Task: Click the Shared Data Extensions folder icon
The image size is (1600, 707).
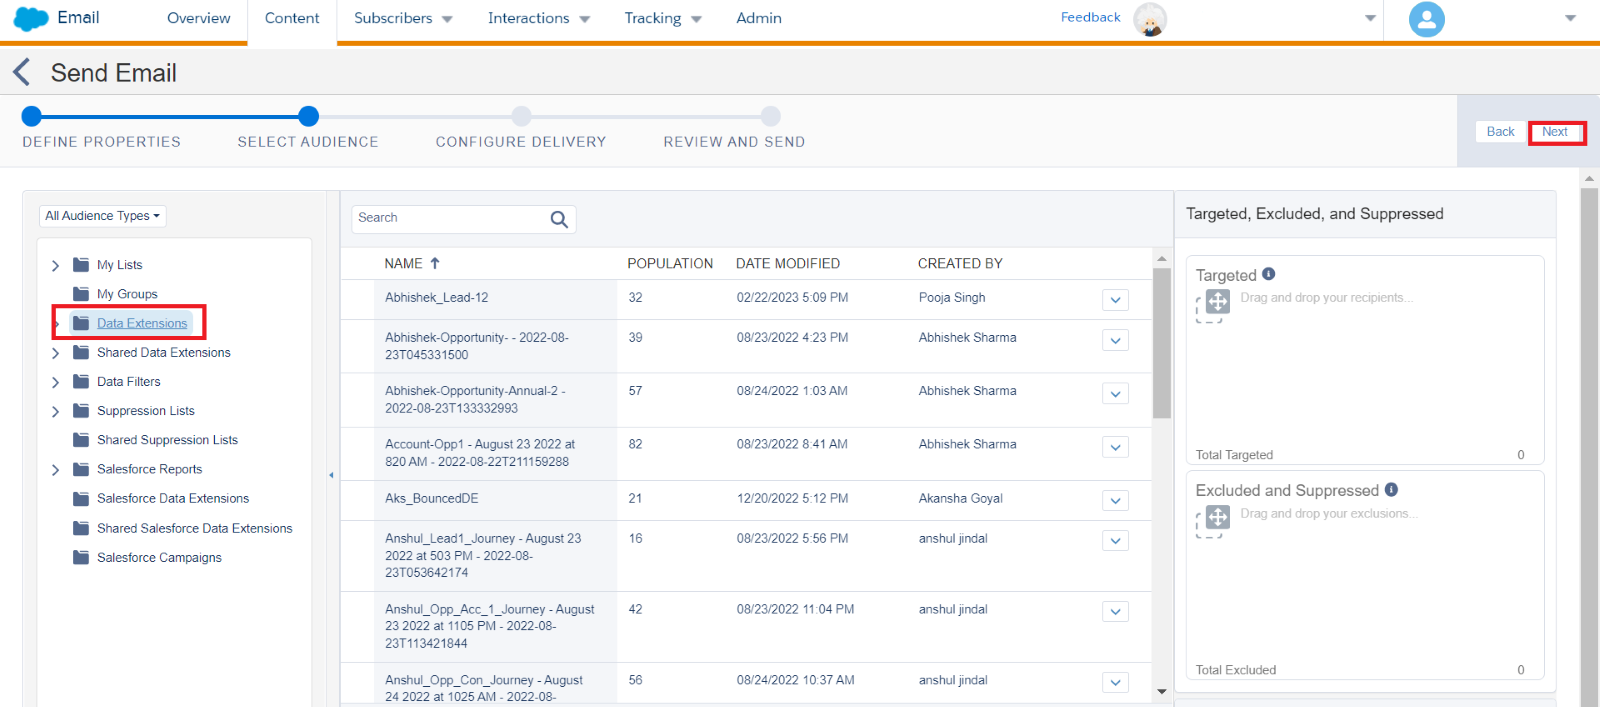Action: point(81,352)
